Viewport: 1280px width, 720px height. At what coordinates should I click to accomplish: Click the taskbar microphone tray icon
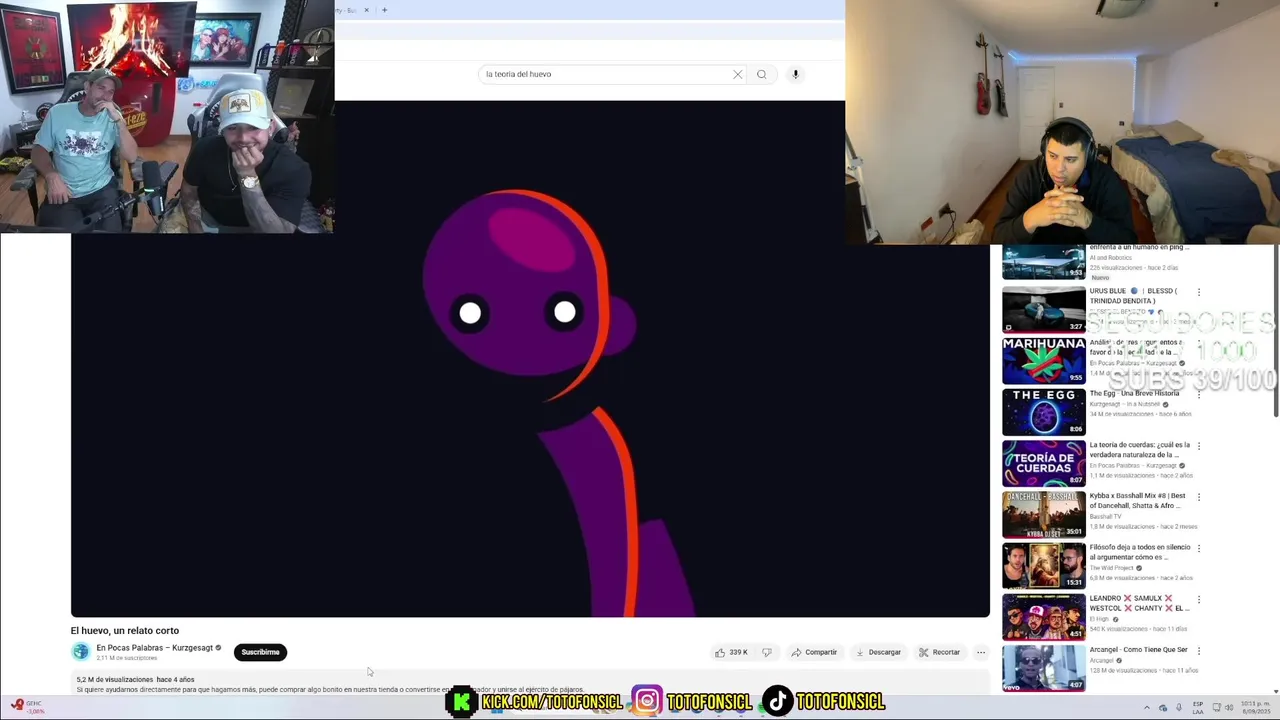point(1179,707)
